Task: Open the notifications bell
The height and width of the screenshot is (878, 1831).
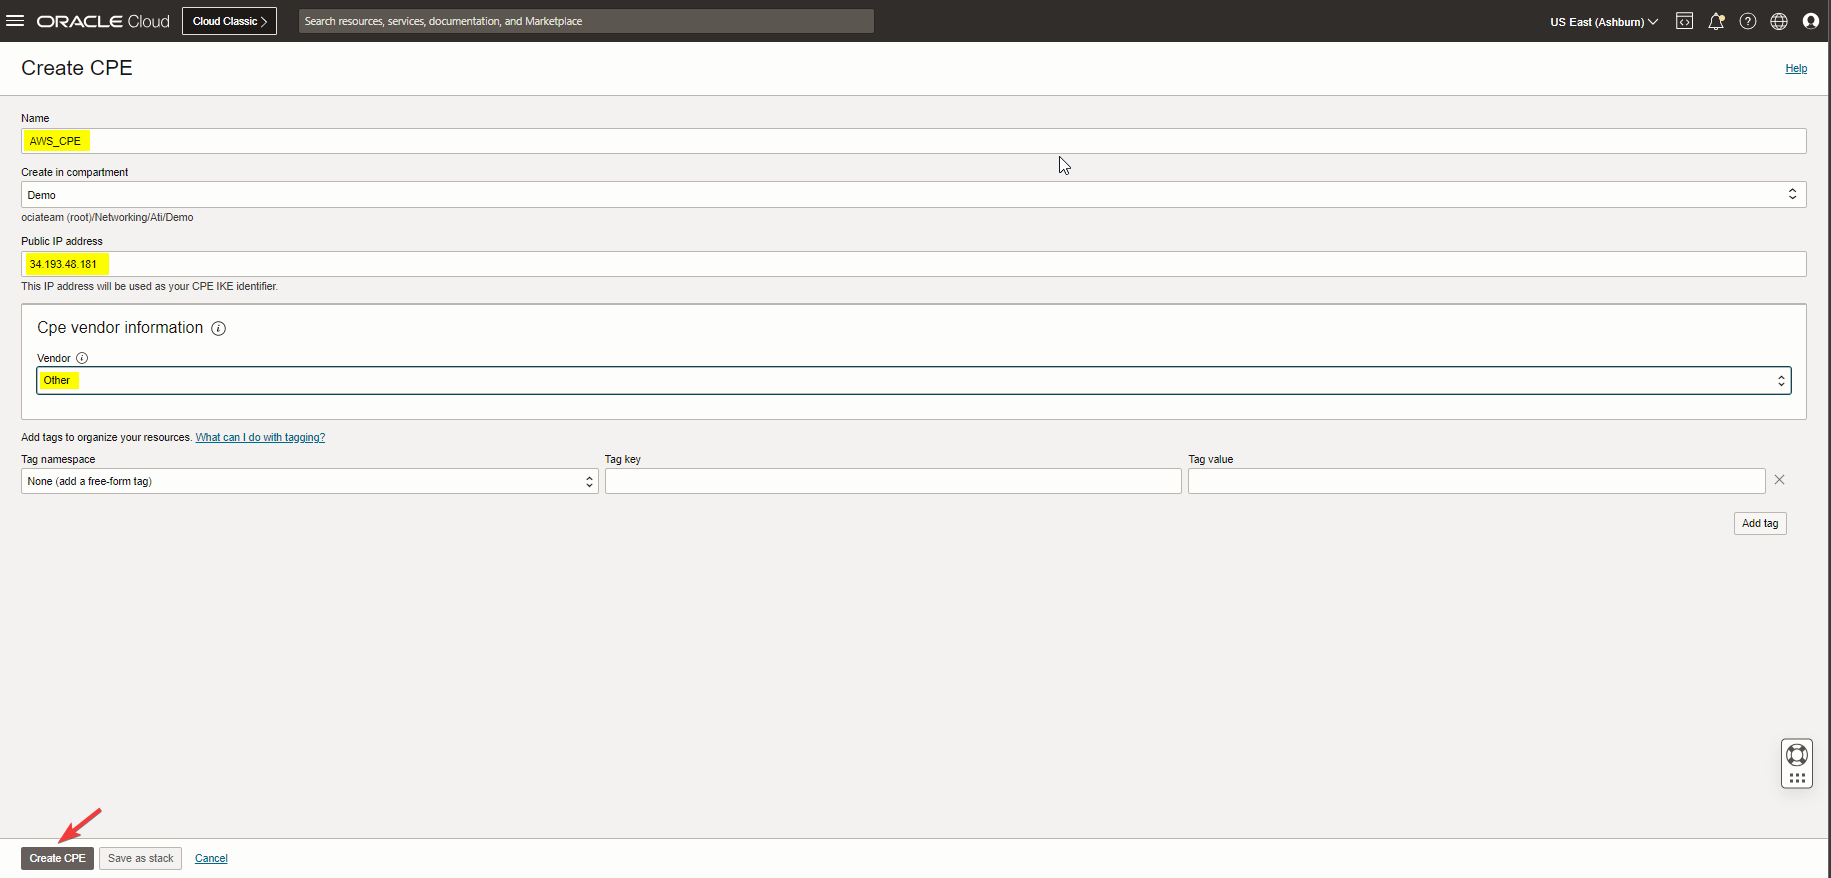Action: (x=1716, y=21)
